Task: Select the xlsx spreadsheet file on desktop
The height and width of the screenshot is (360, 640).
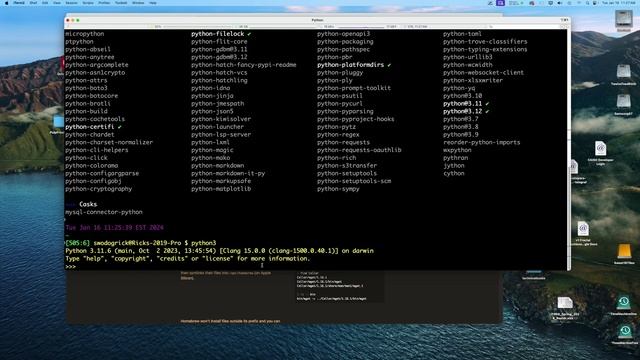Action: (565, 303)
